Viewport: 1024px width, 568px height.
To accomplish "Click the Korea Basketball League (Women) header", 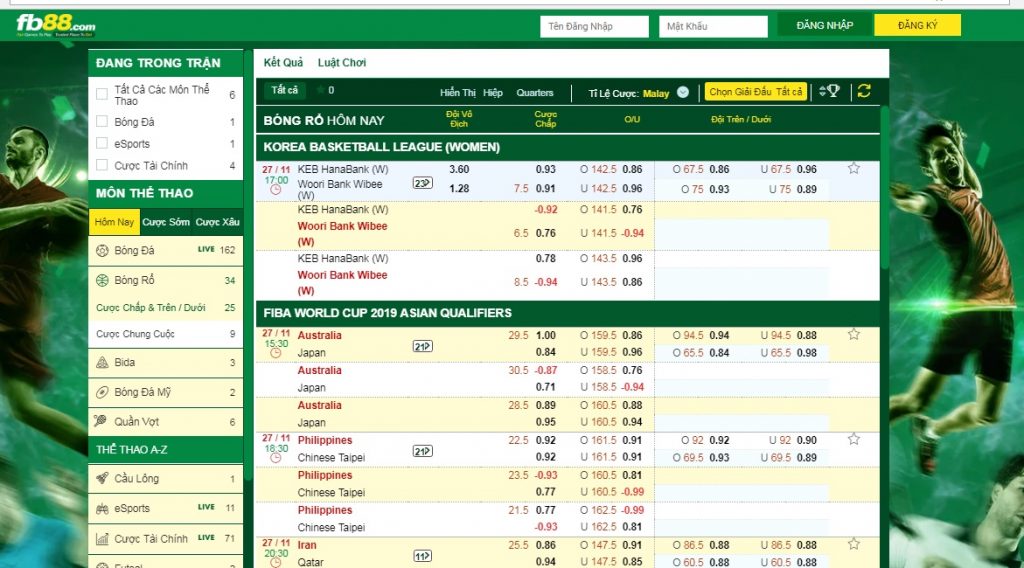I will [x=568, y=148].
